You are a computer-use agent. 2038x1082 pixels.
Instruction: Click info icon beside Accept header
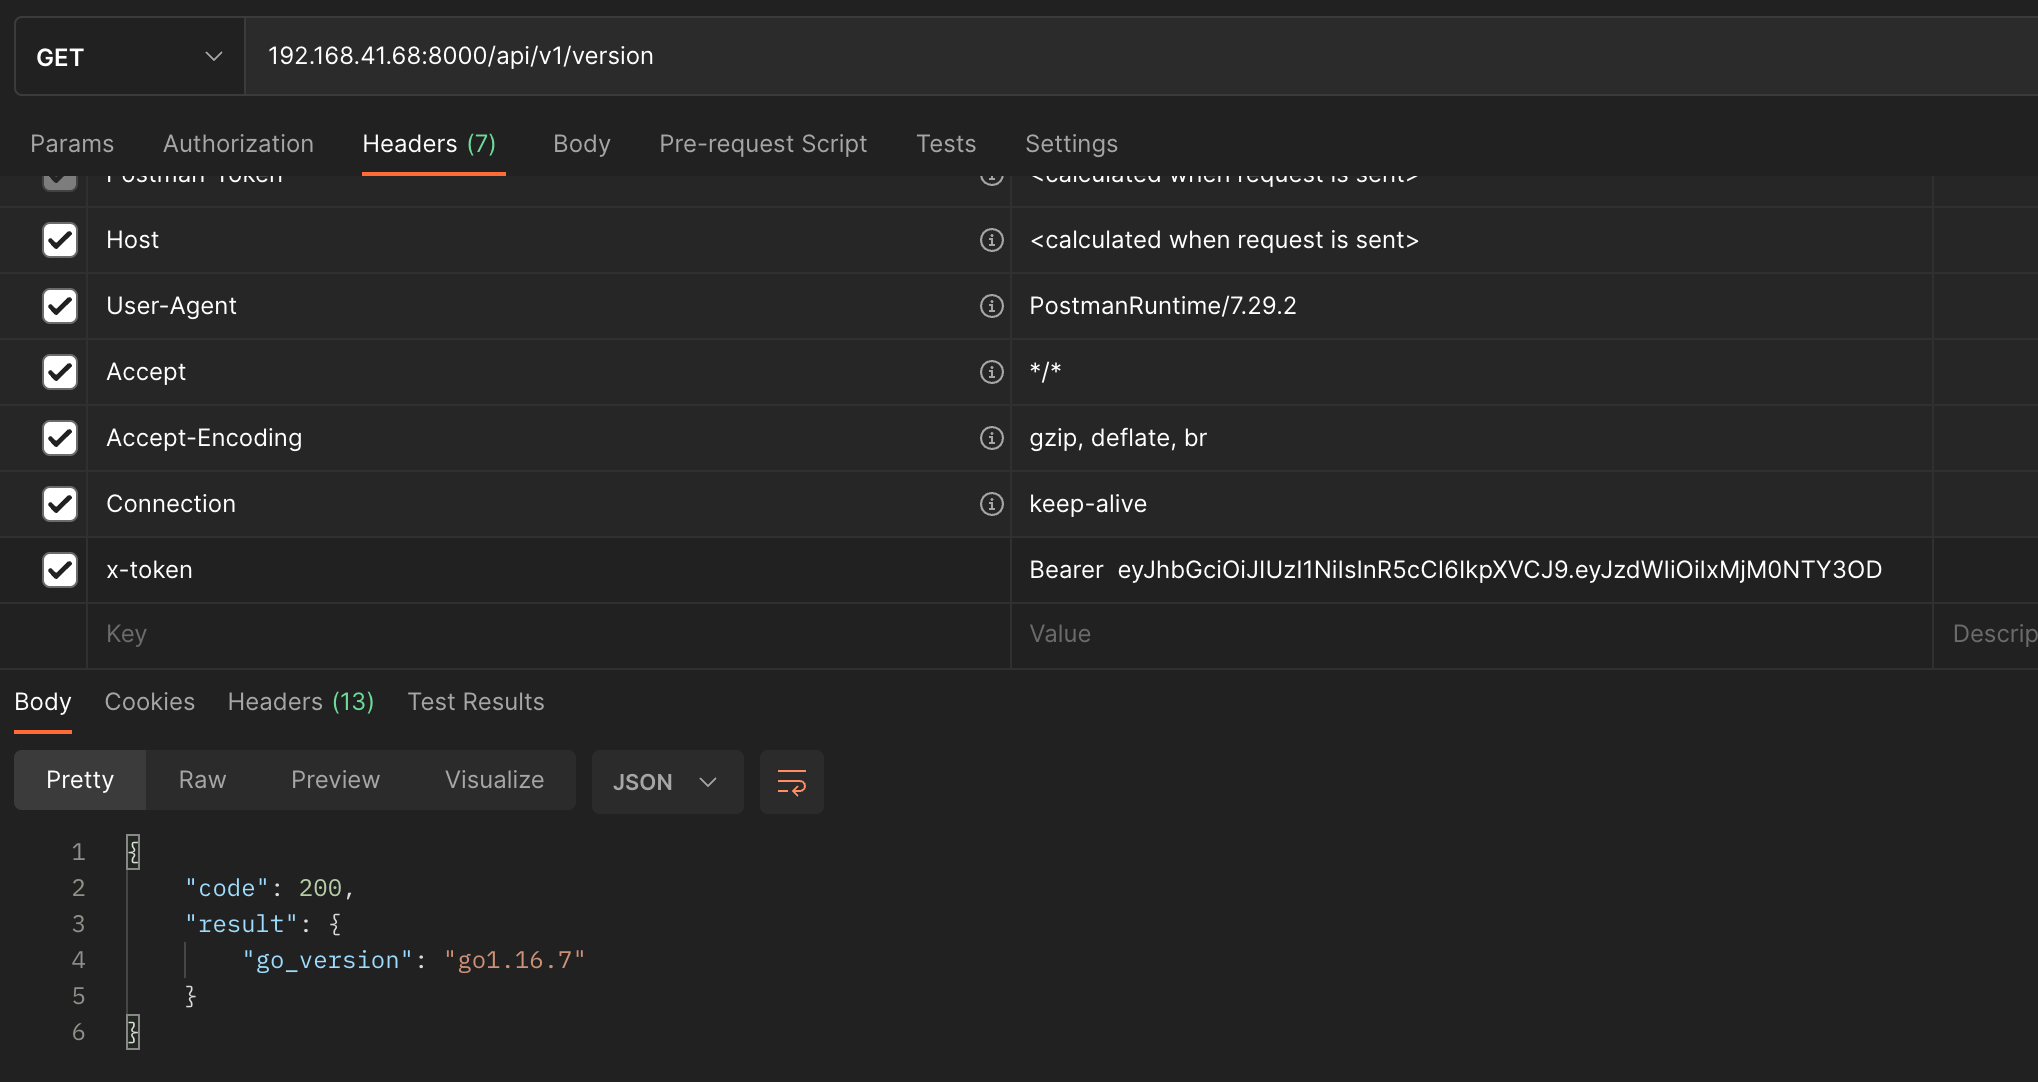pos(991,372)
